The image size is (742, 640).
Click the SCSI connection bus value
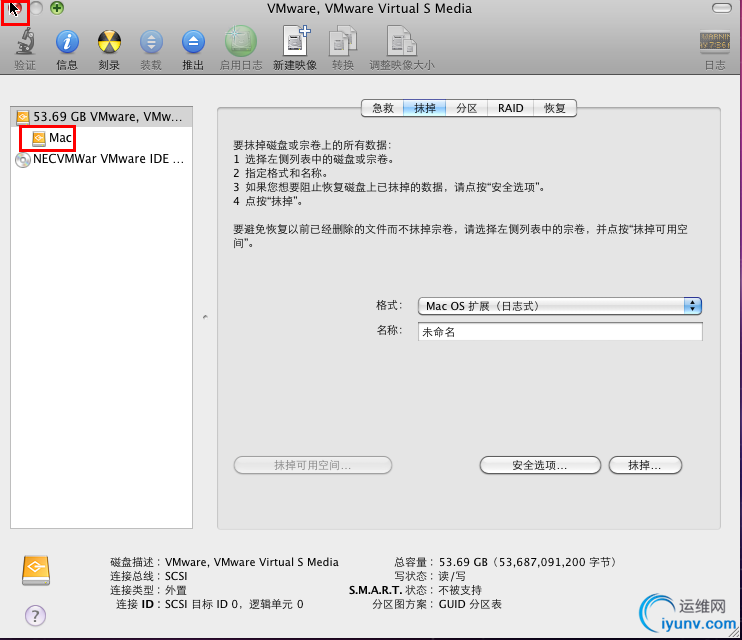176,576
